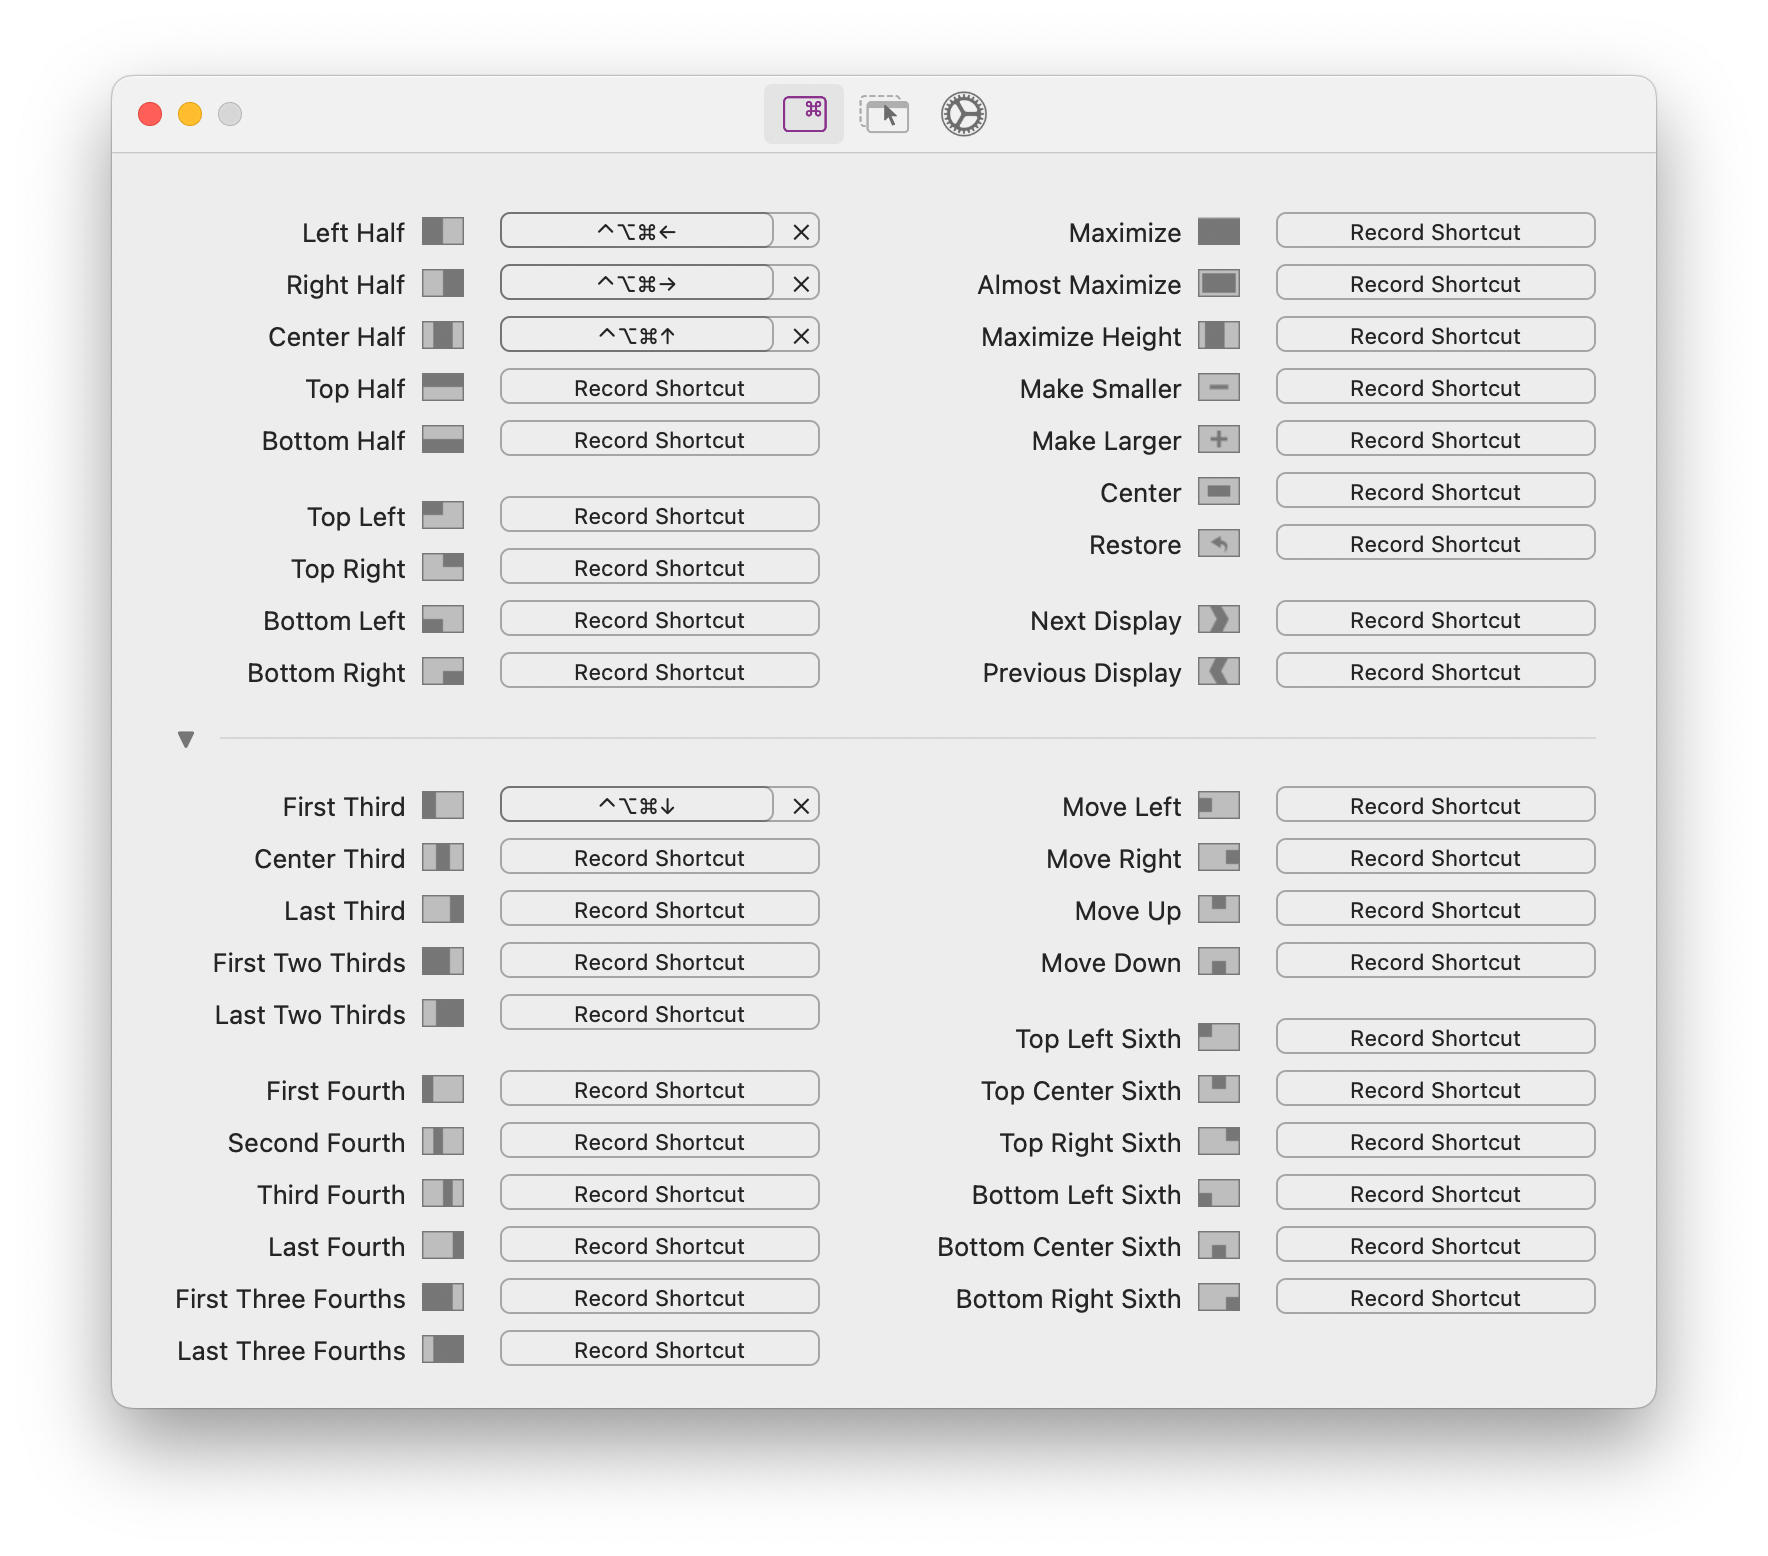
Task: Clear the First Third shortcut
Action: coord(799,805)
